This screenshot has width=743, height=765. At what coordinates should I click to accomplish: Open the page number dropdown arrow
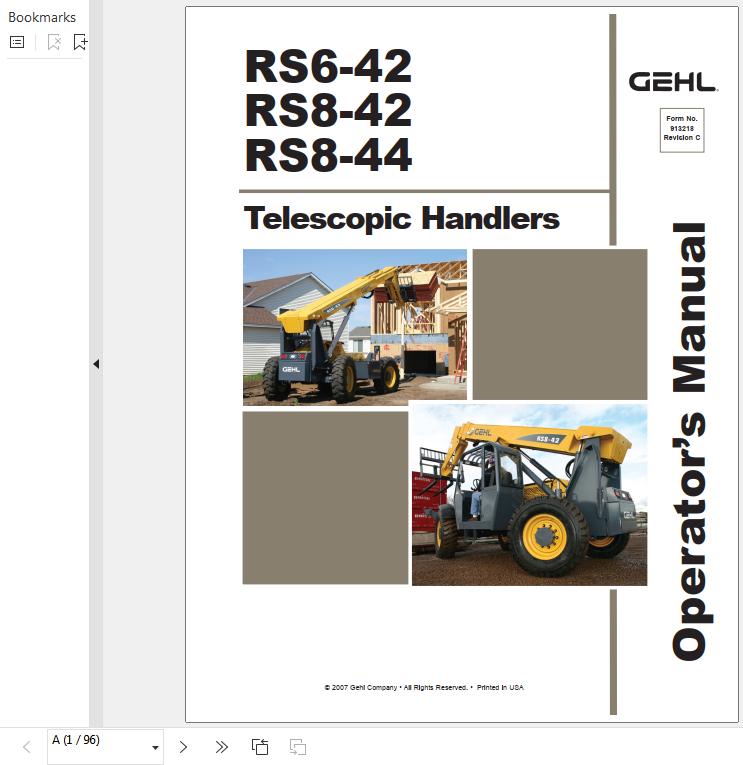(x=155, y=747)
